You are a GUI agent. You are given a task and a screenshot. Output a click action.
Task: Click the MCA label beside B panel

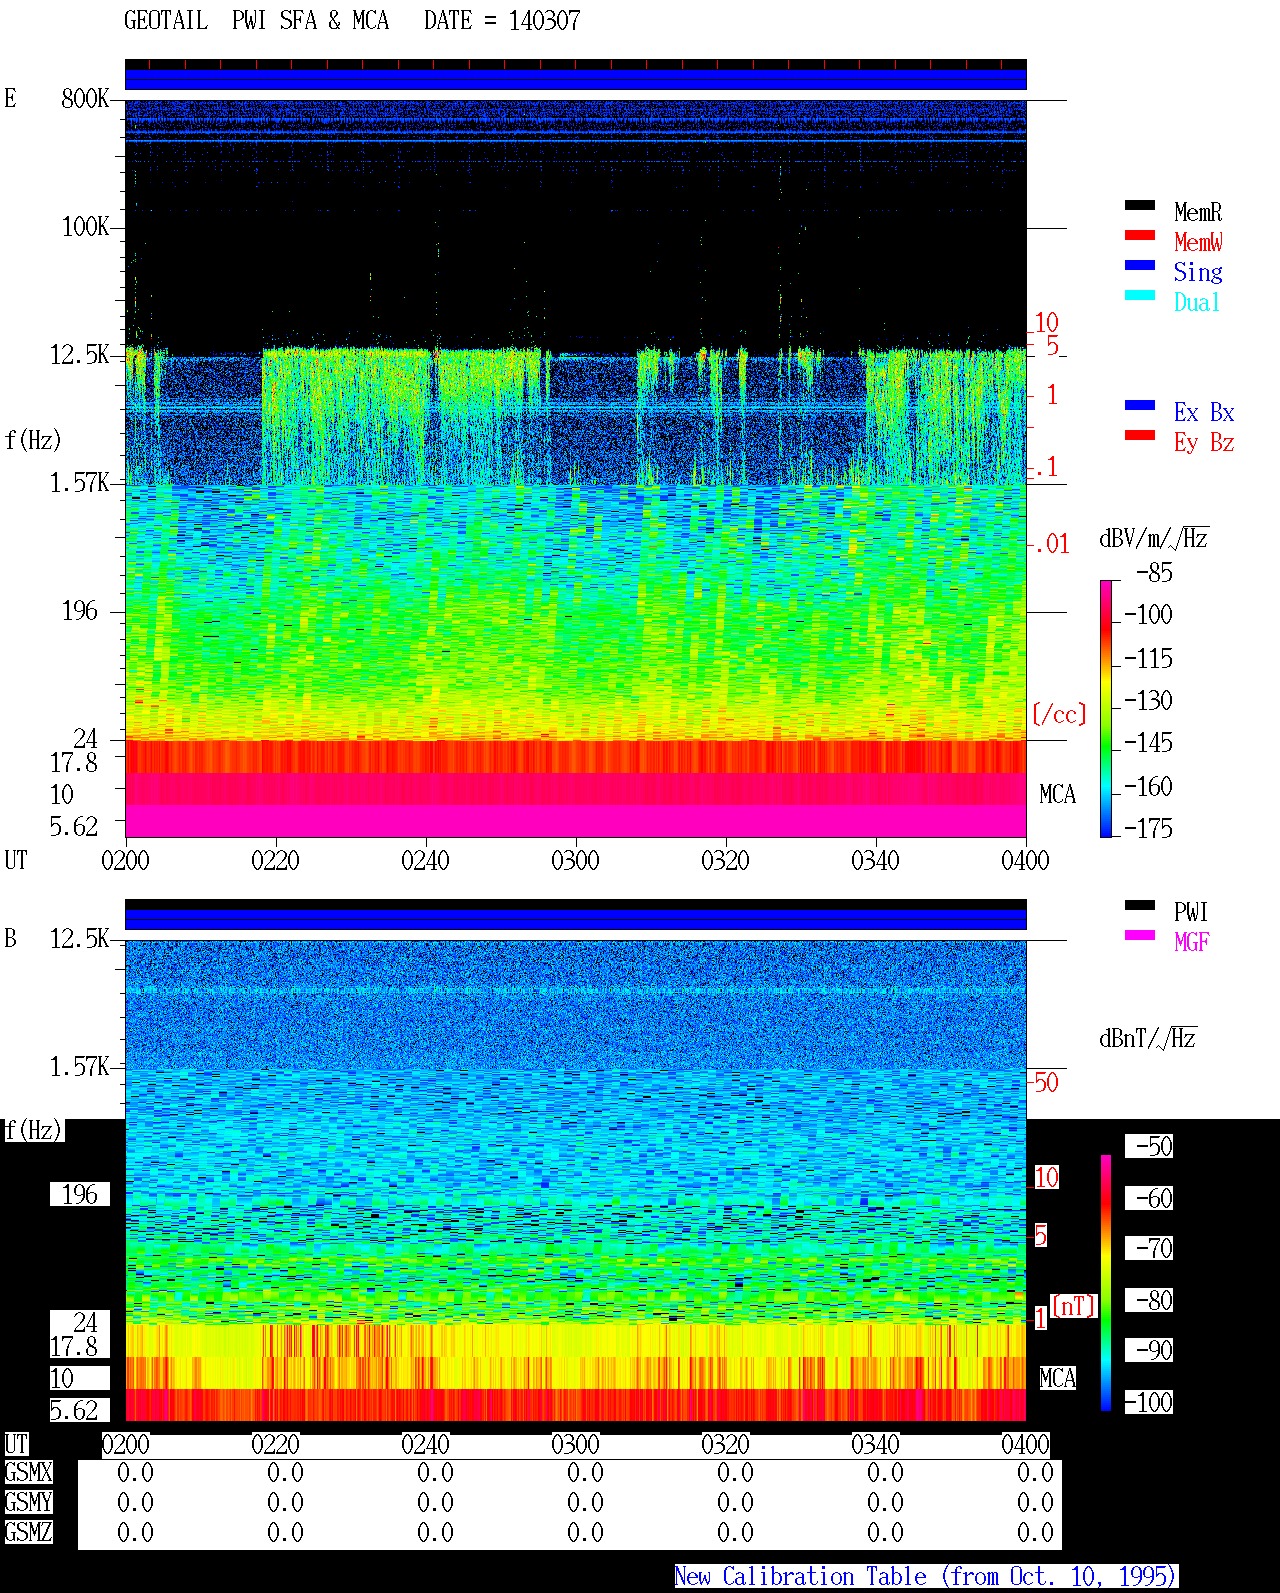coord(1057,1378)
